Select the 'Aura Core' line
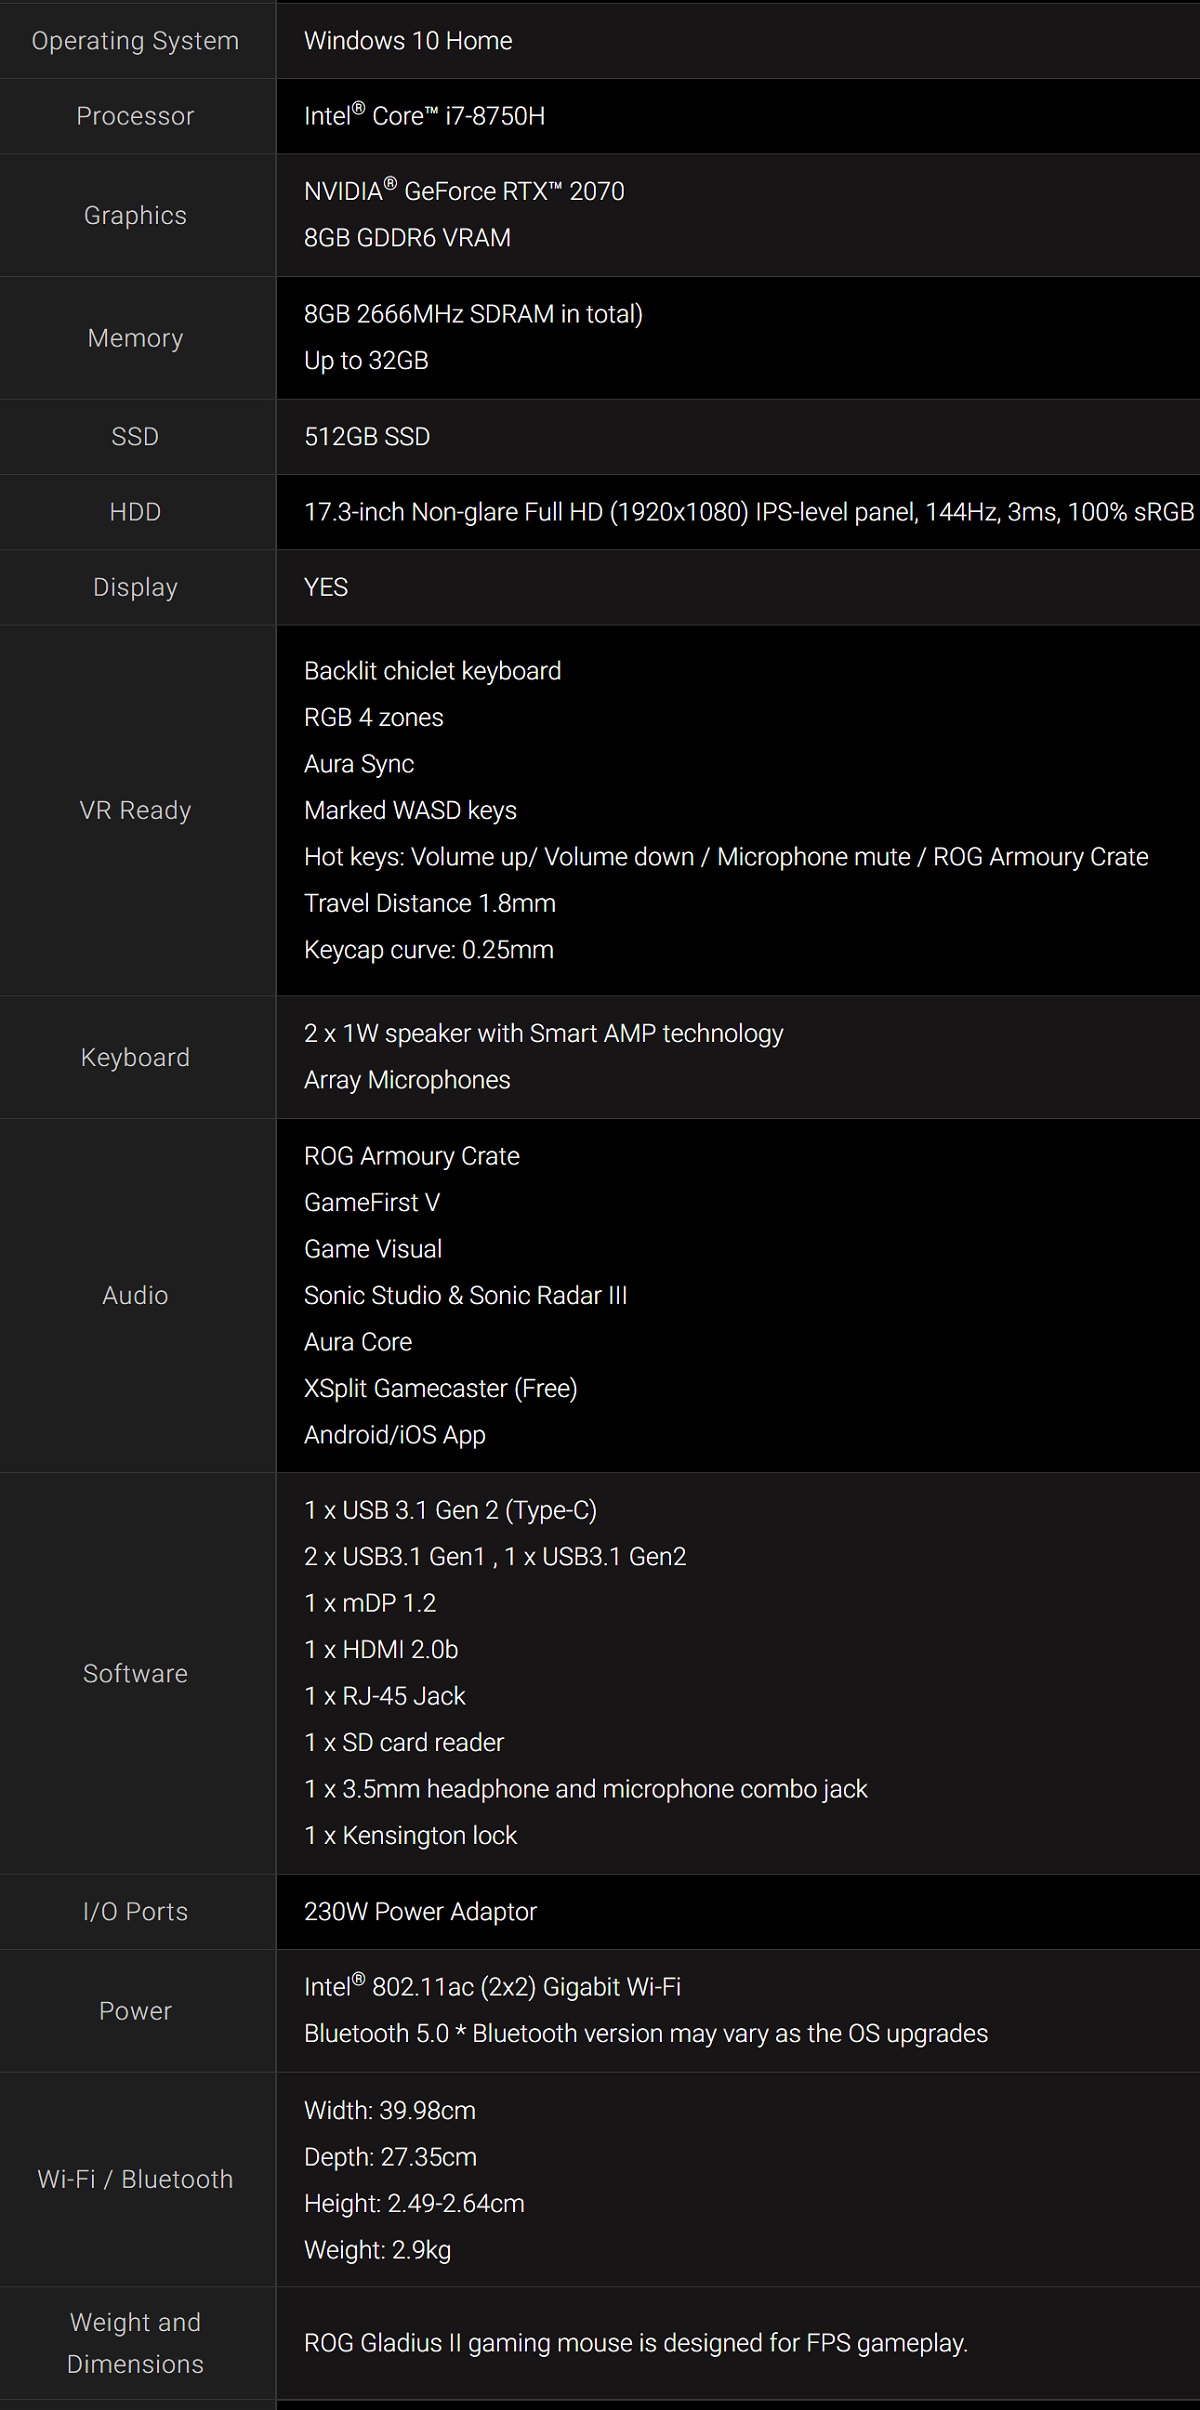The image size is (1200, 2410). pyautogui.click(x=358, y=1342)
